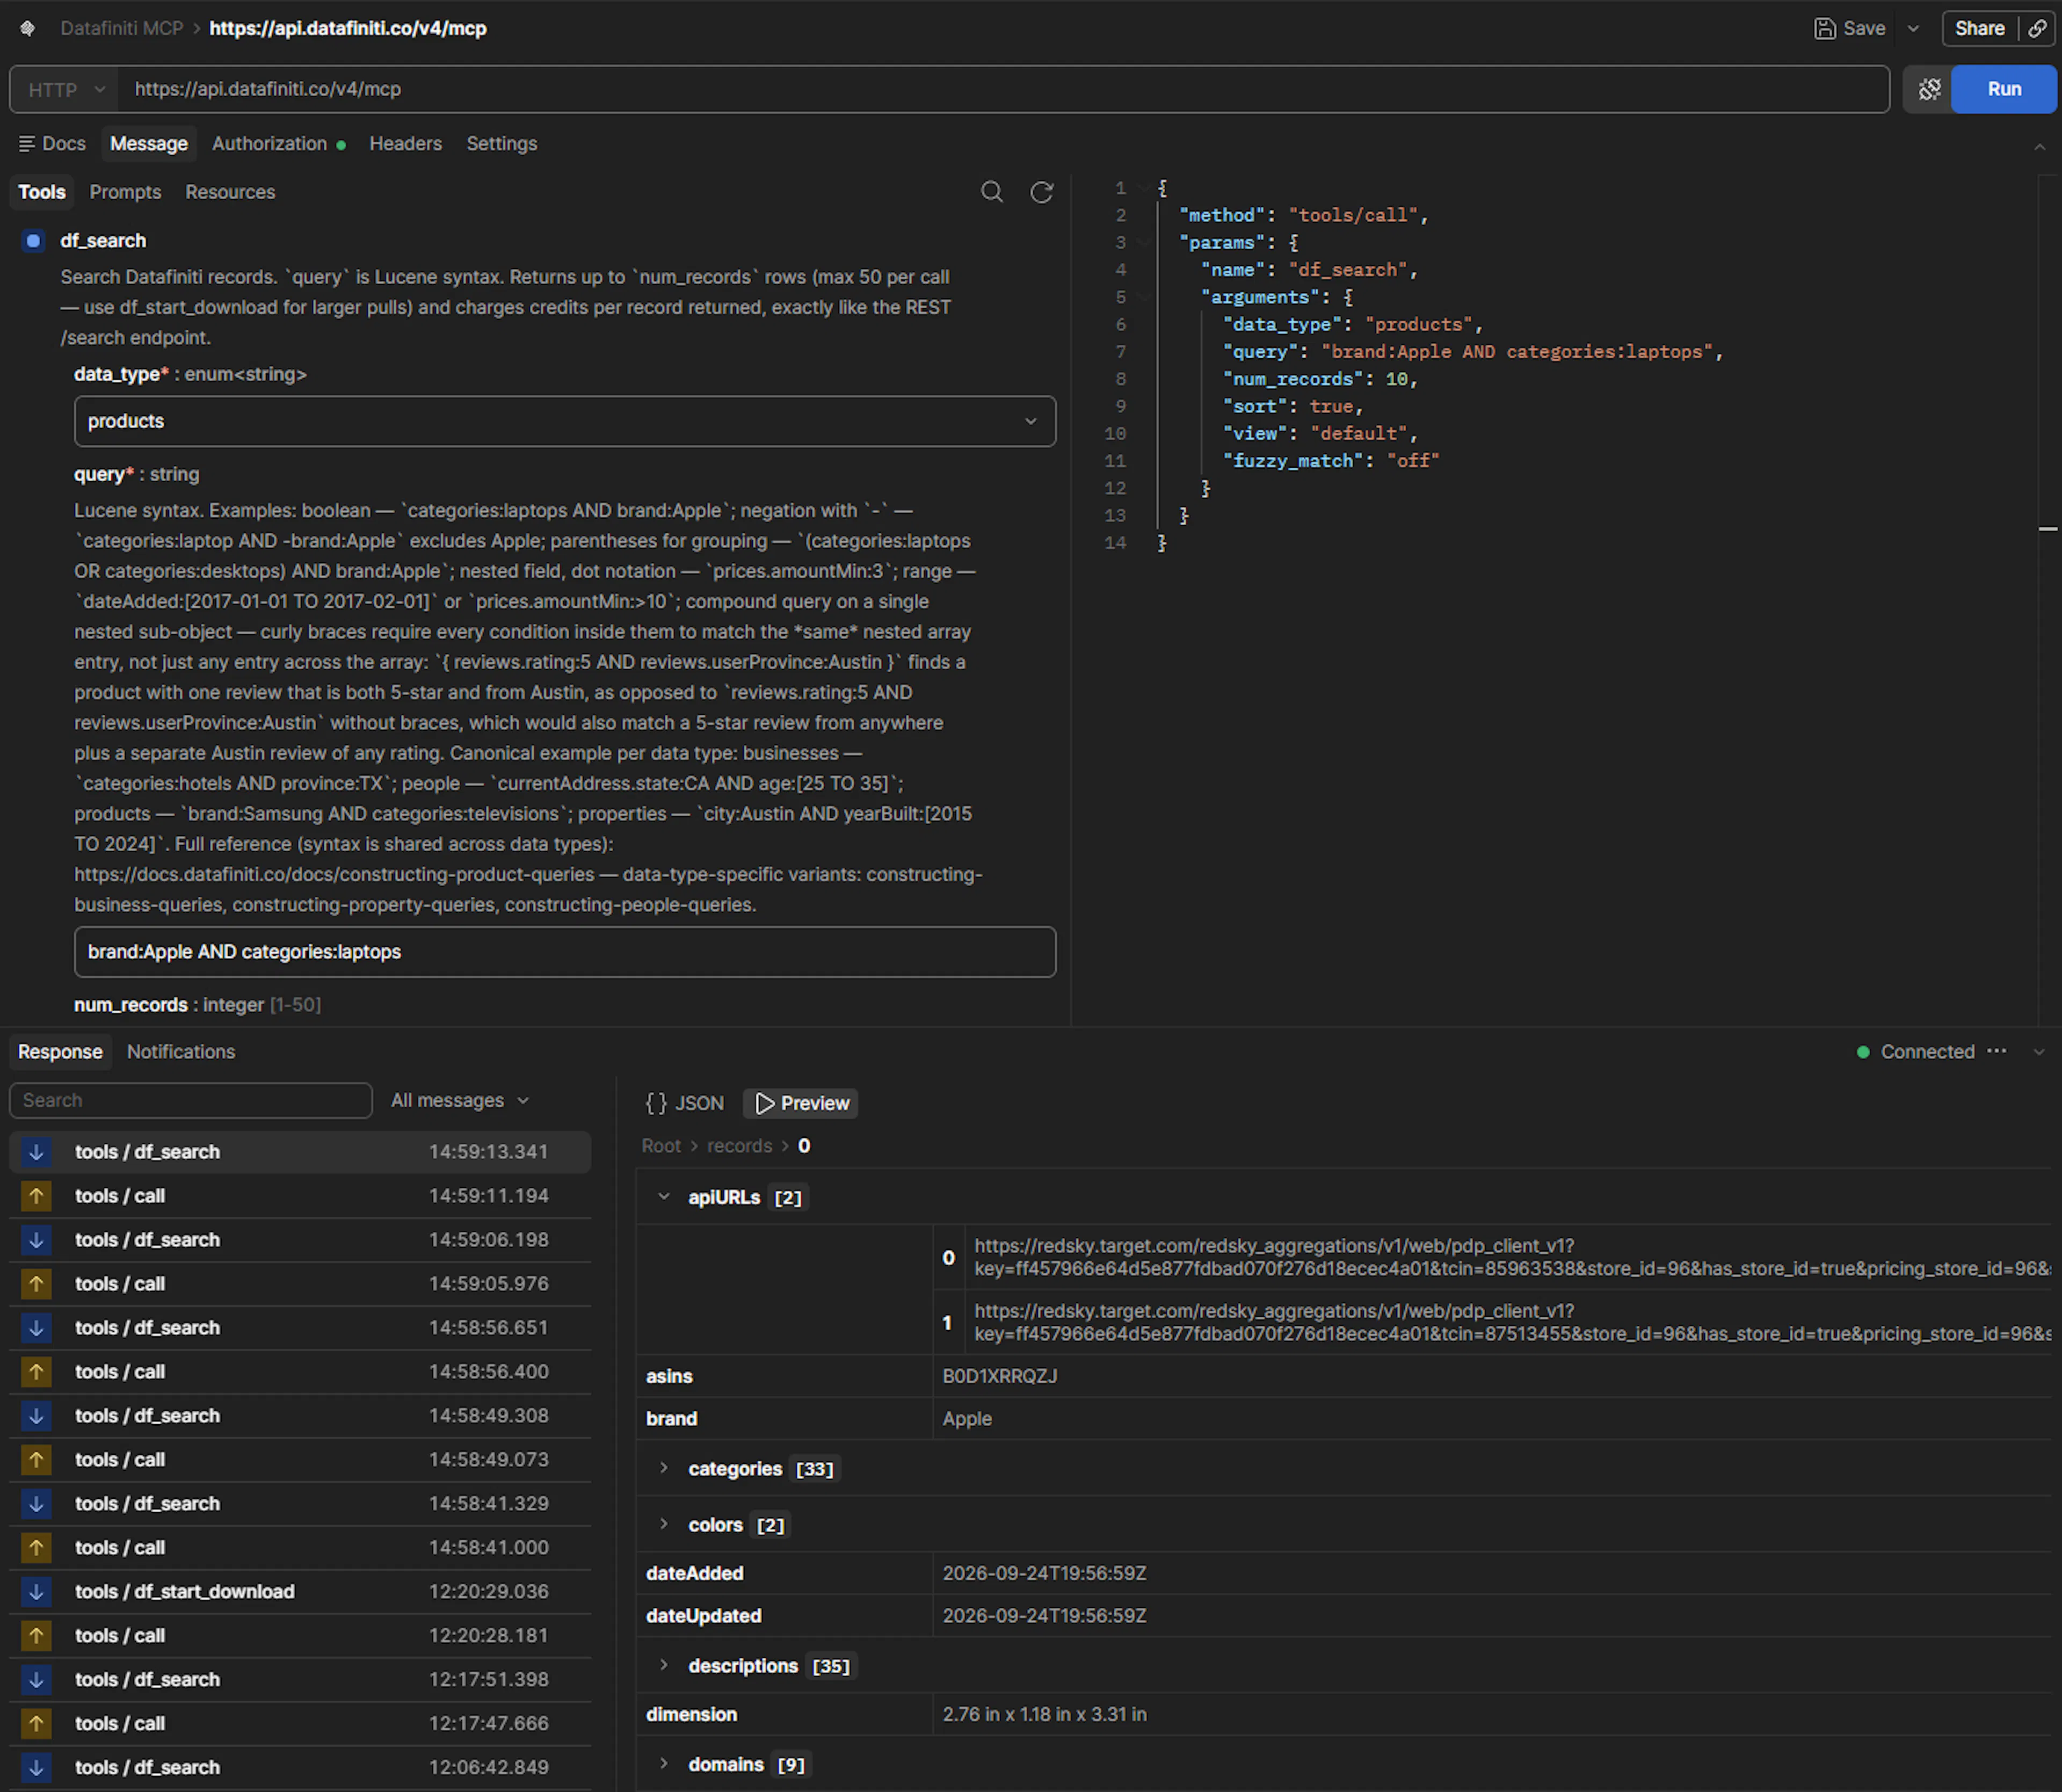Viewport: 2062px width, 1792px height.
Task: Collapse the request panel chevron at top right
Action: click(x=2039, y=147)
